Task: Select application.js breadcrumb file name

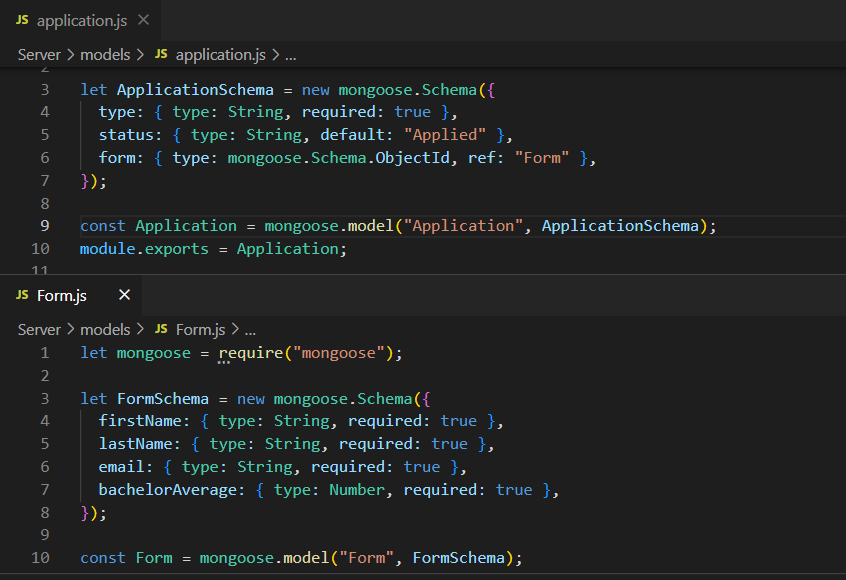Action: coord(220,54)
